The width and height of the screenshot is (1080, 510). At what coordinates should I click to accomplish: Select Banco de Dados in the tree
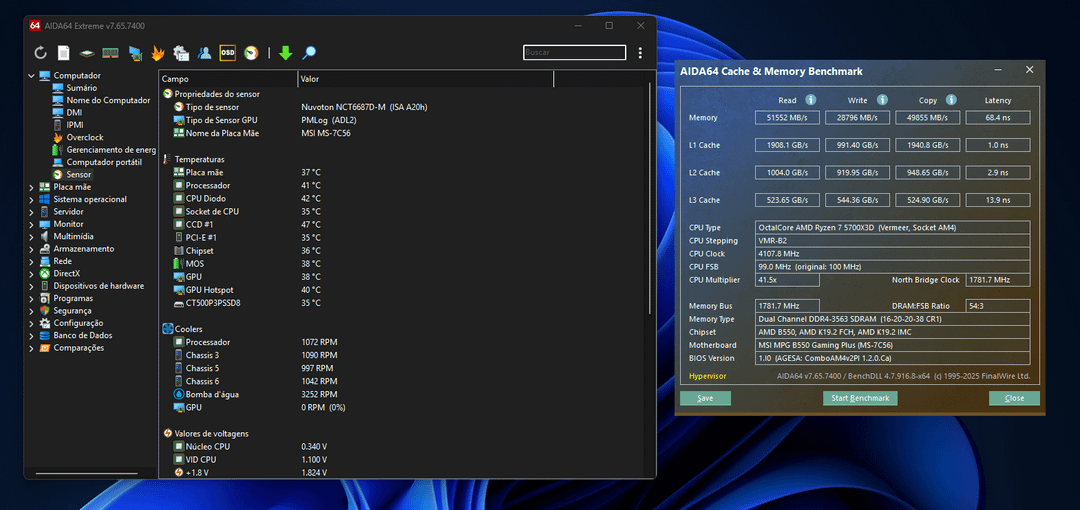click(83, 336)
